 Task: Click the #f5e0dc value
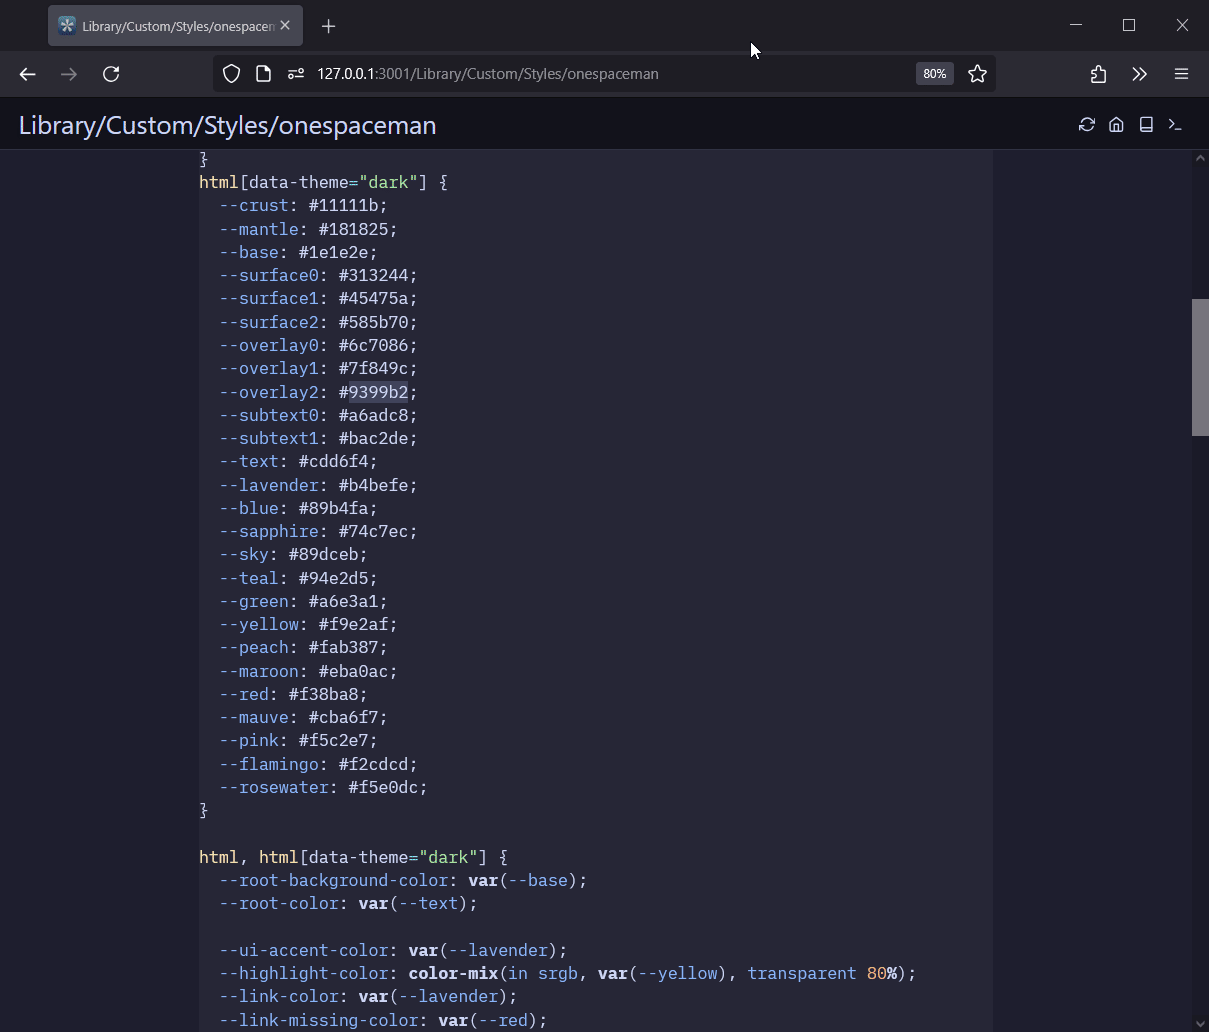pos(383,787)
